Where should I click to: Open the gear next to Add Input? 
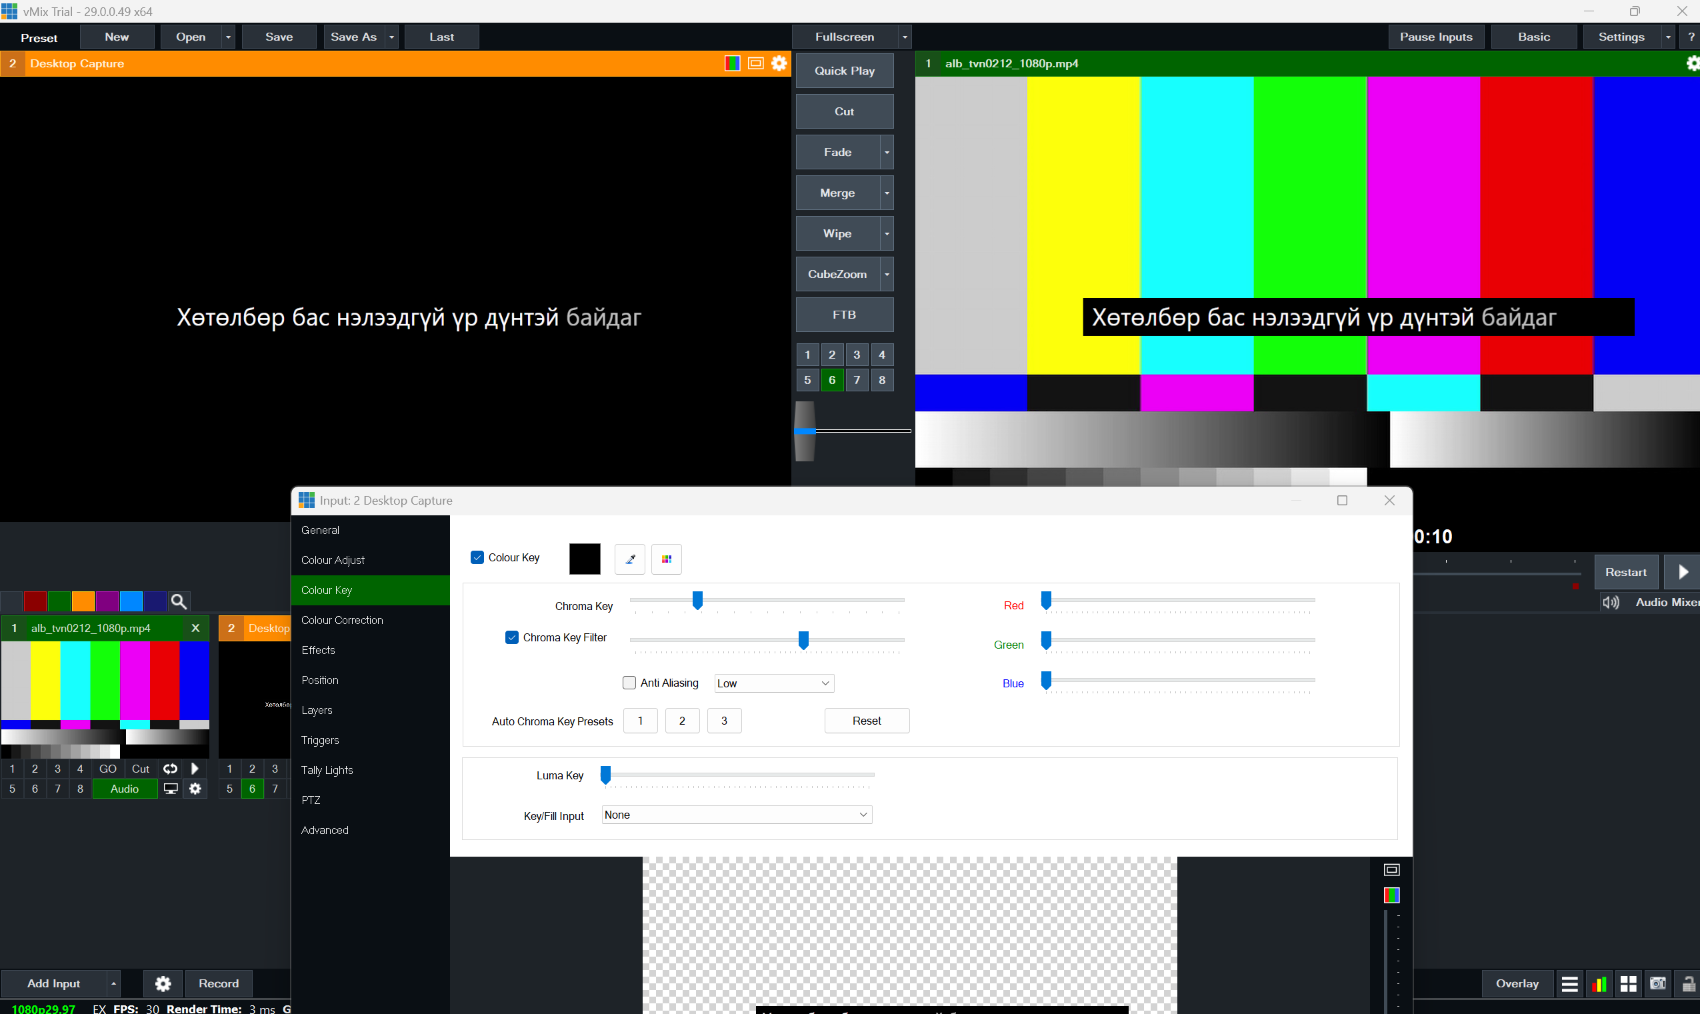[x=163, y=984]
